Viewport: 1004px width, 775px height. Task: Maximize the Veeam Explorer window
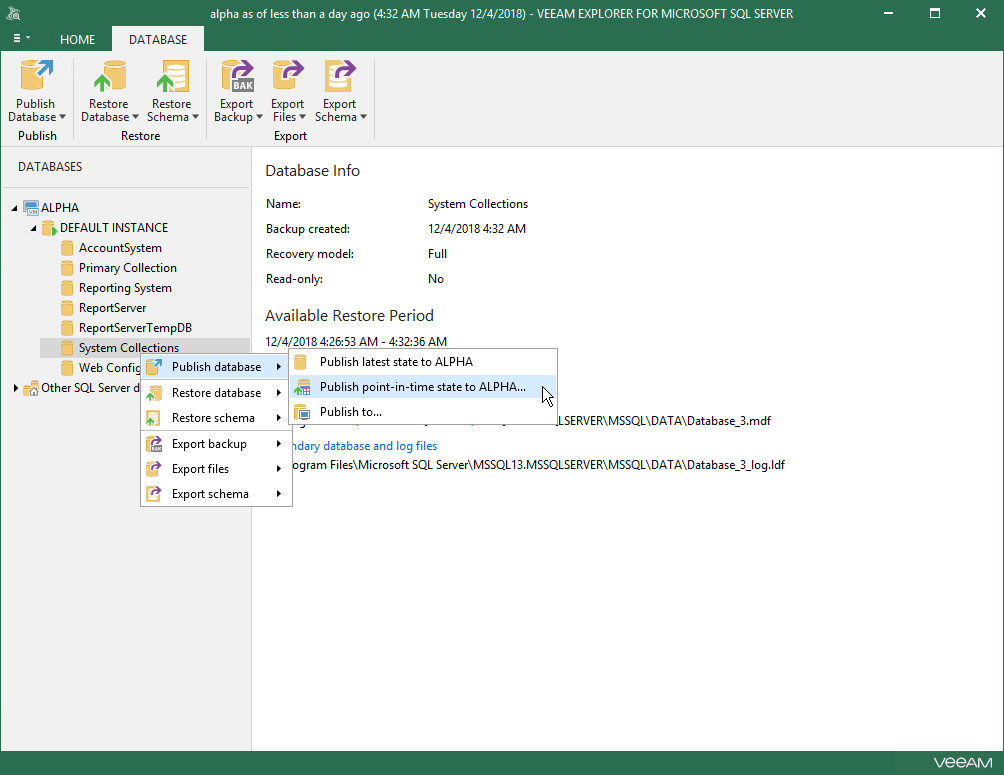pos(935,13)
